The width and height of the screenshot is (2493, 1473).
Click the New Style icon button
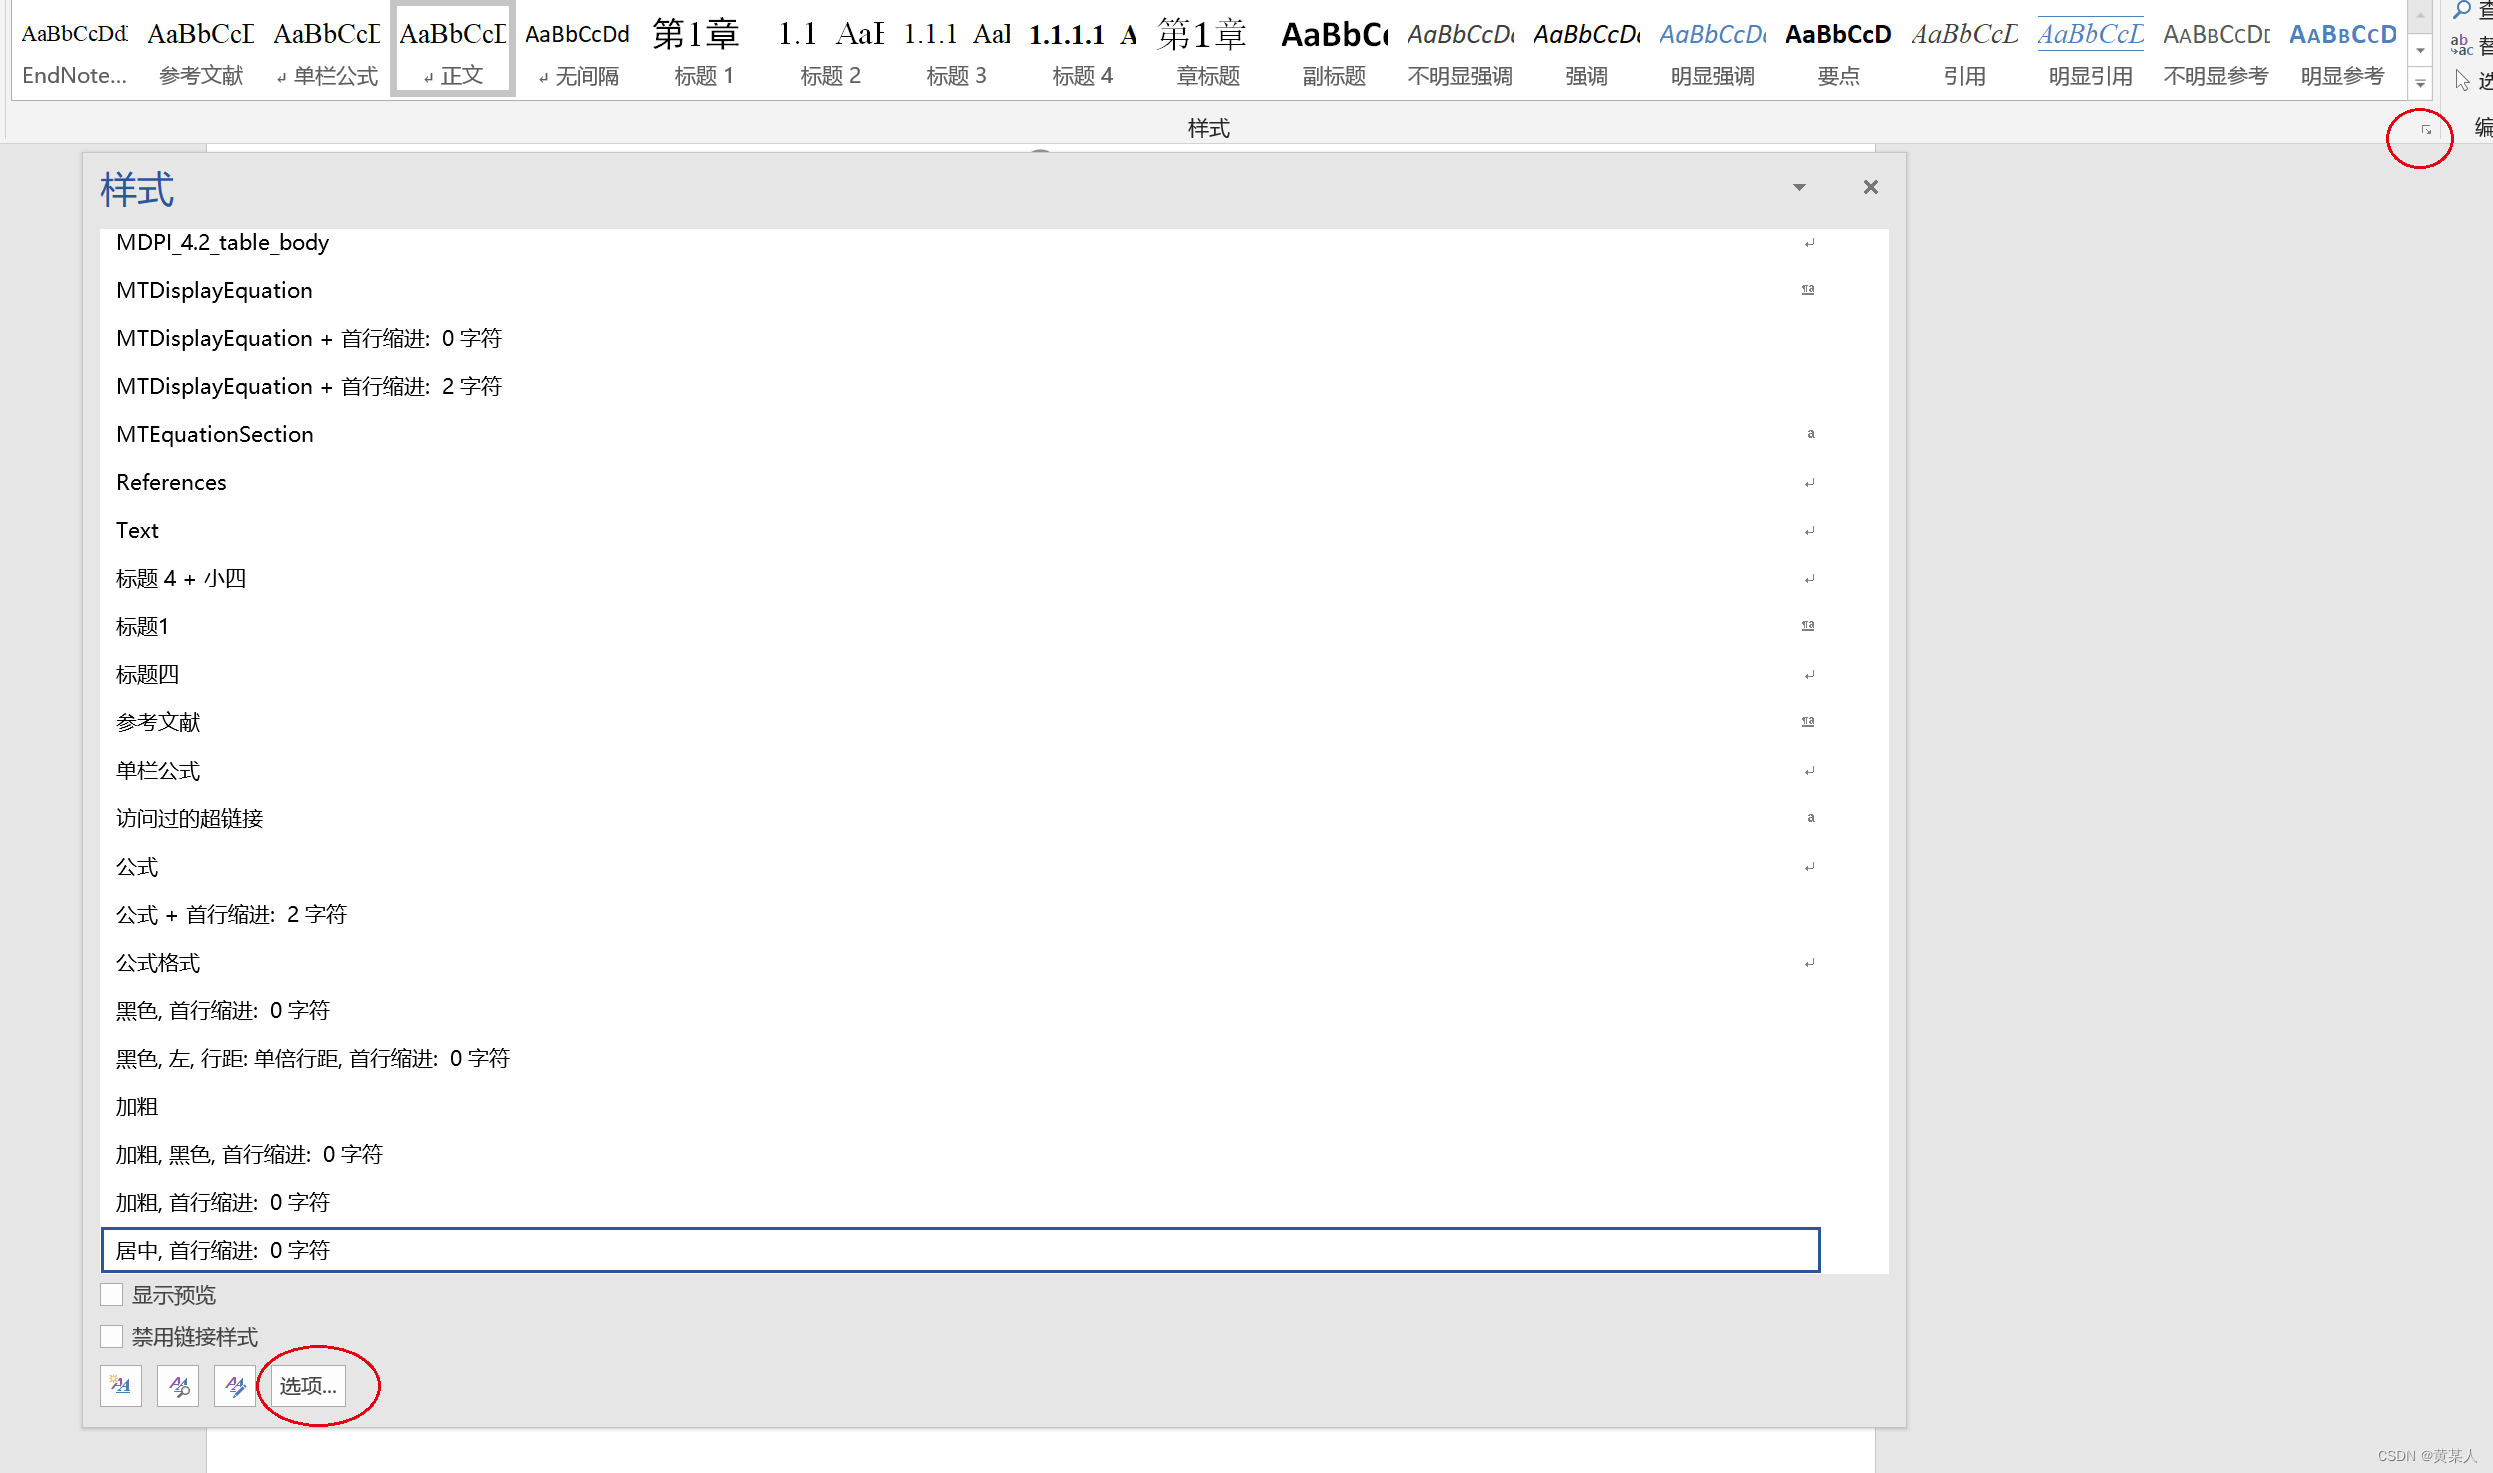pyautogui.click(x=121, y=1385)
